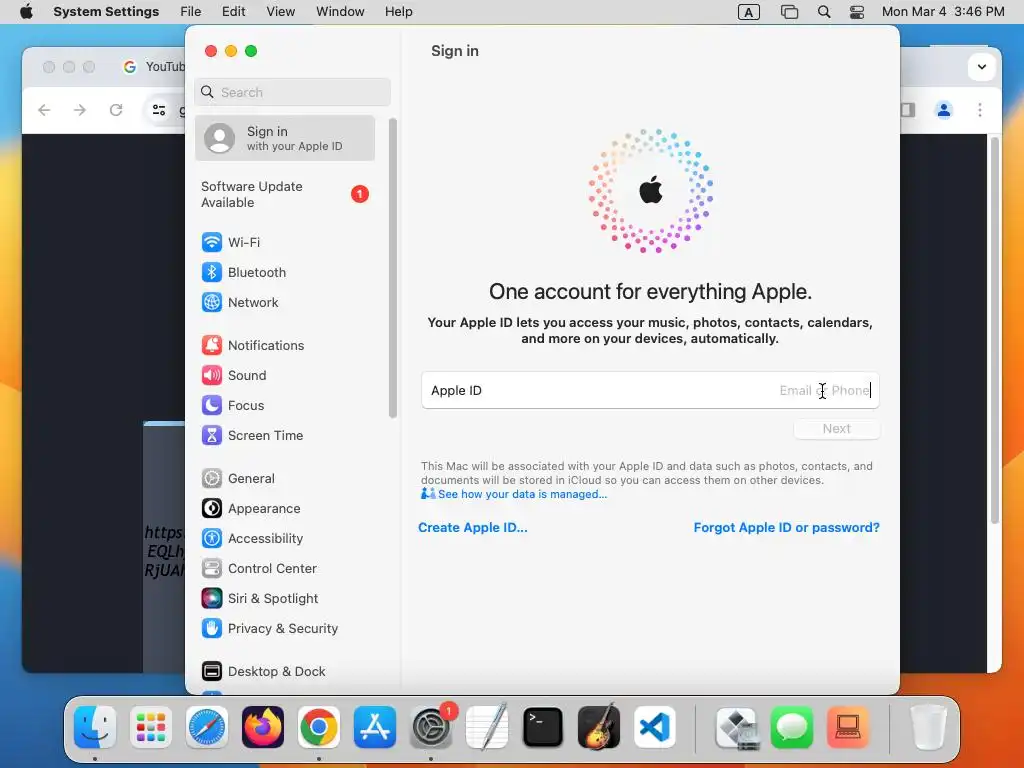Click the input source menu bar icon
This screenshot has width=1024, height=768.
point(748,12)
